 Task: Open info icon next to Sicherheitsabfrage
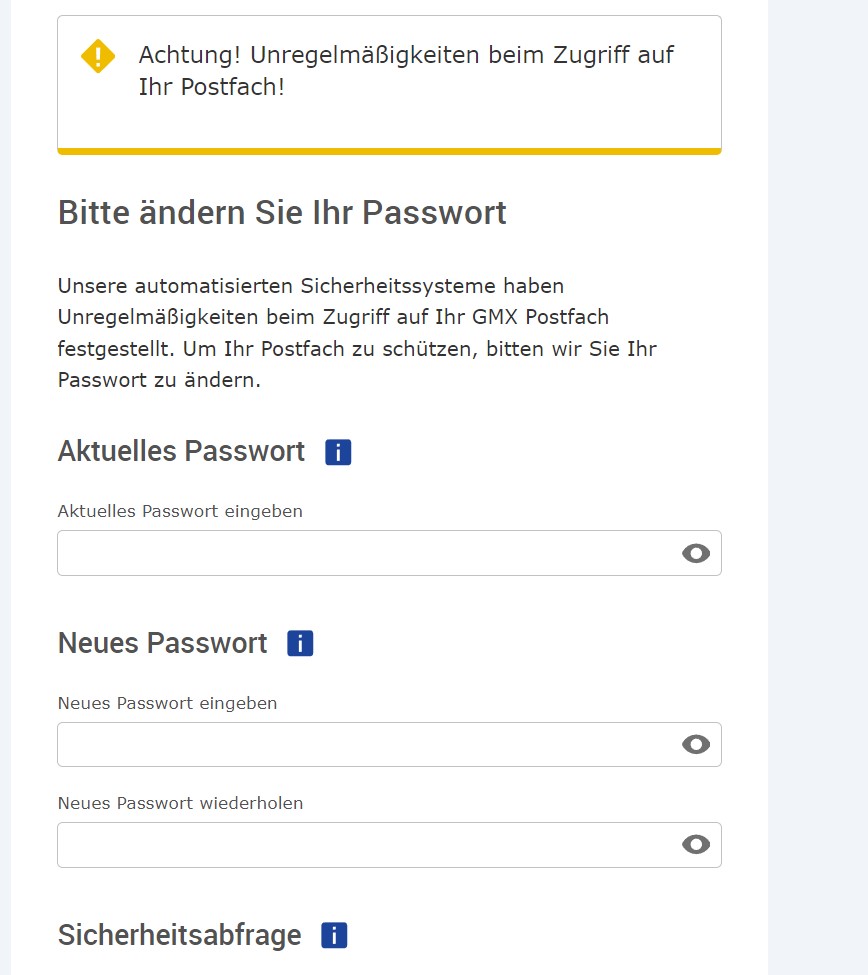pyautogui.click(x=334, y=935)
